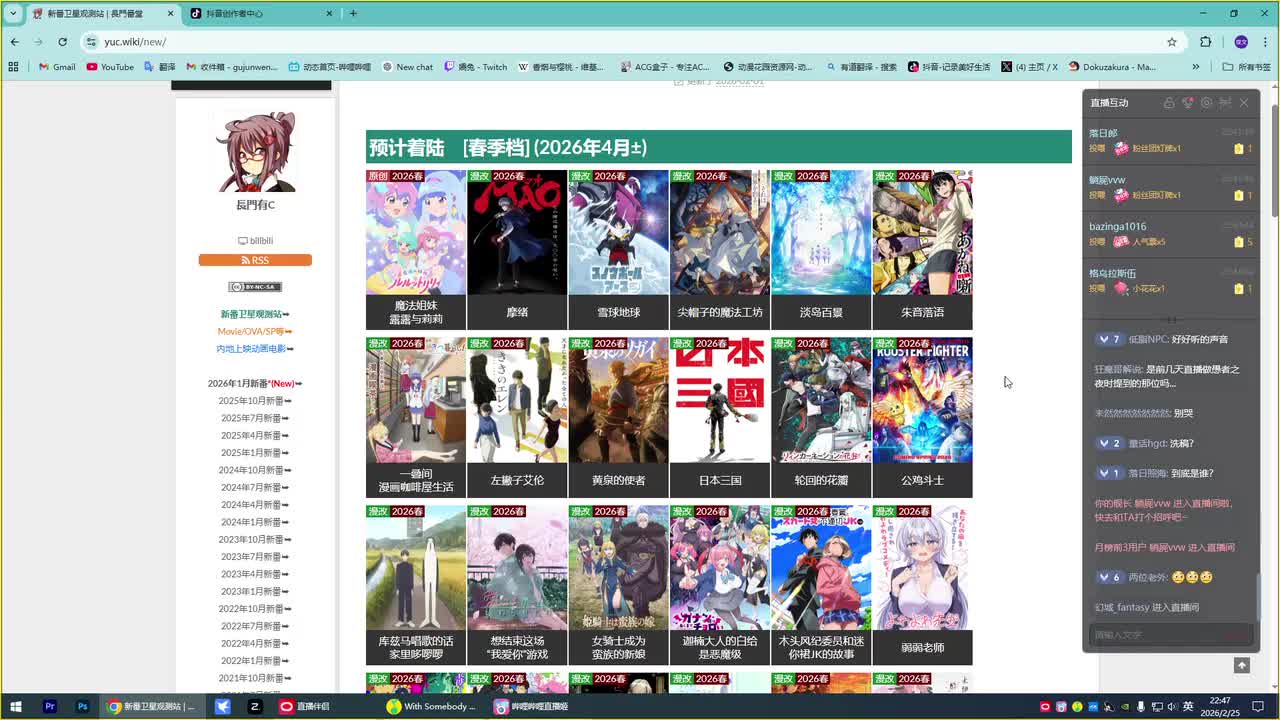Close the 抖音创作者中心 tab
This screenshot has height=720, width=1280.
330,14
